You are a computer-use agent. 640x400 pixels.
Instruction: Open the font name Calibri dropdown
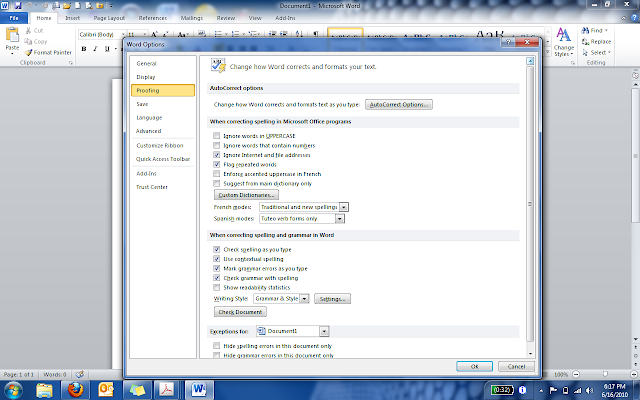[123, 34]
